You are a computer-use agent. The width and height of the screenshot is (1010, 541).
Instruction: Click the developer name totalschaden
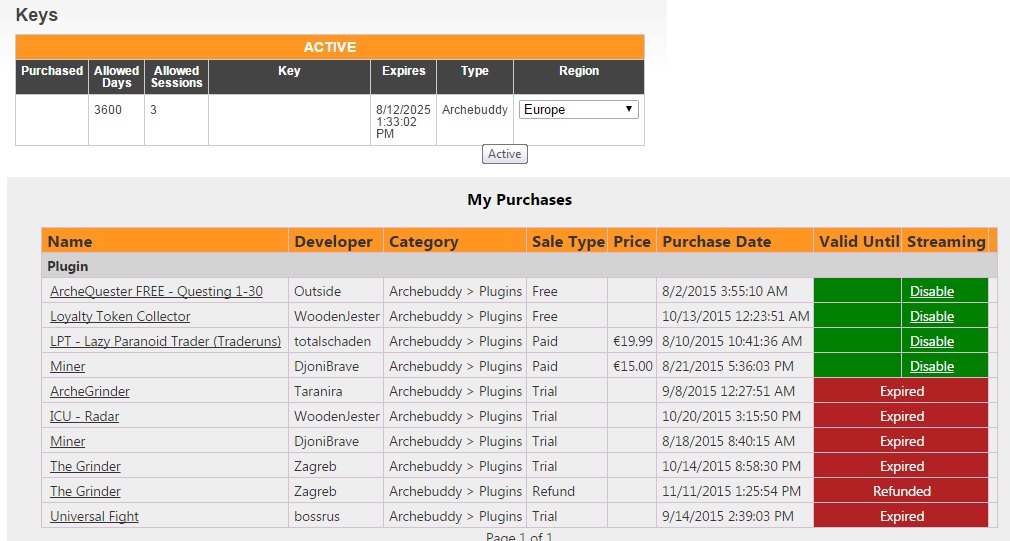pos(332,341)
